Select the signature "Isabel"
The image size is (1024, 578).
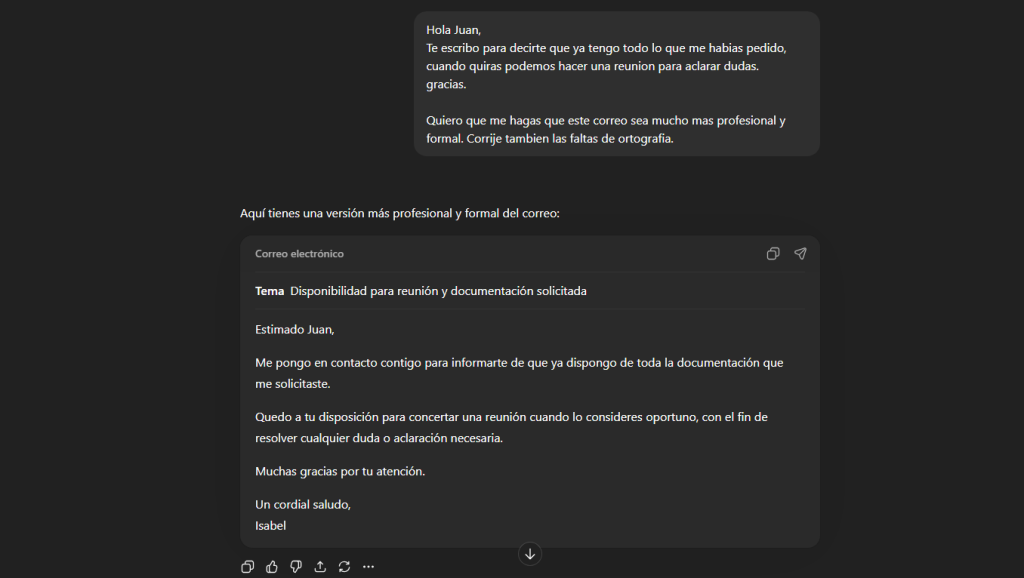click(x=270, y=525)
